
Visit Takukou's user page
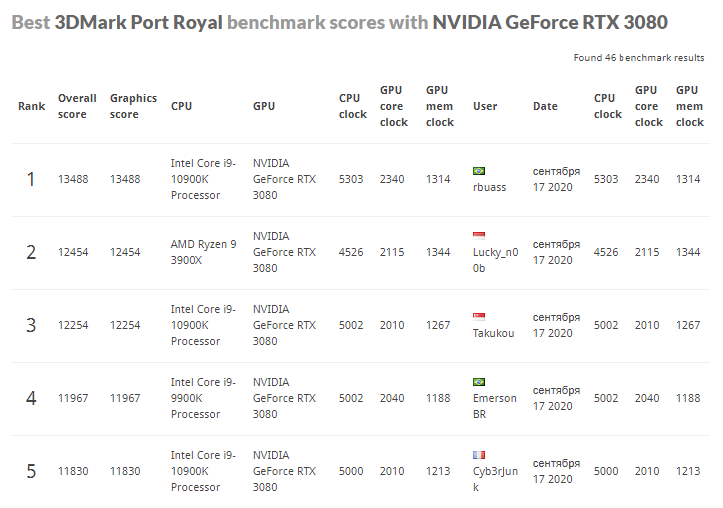(x=493, y=333)
